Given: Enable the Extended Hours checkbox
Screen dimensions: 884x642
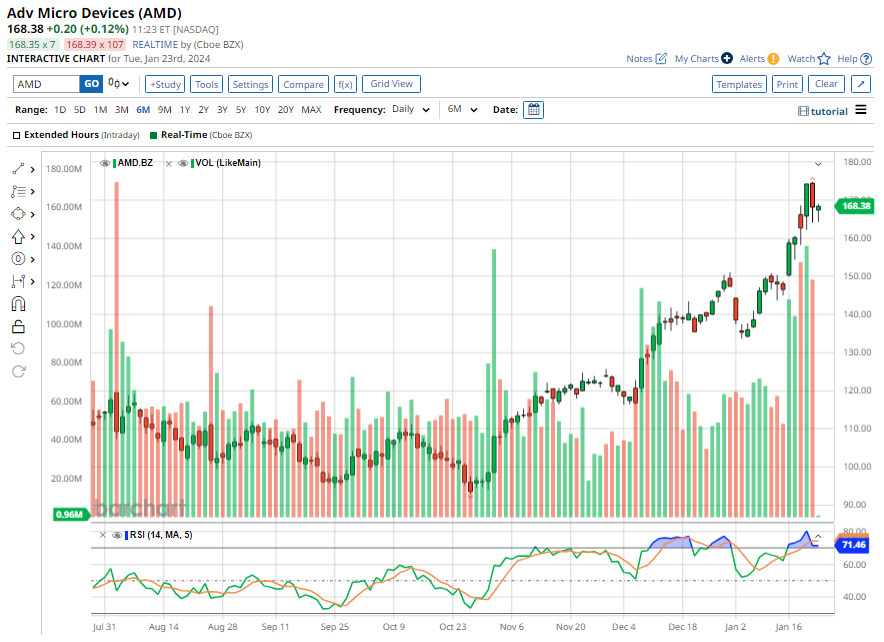Looking at the screenshot, I should (x=17, y=134).
